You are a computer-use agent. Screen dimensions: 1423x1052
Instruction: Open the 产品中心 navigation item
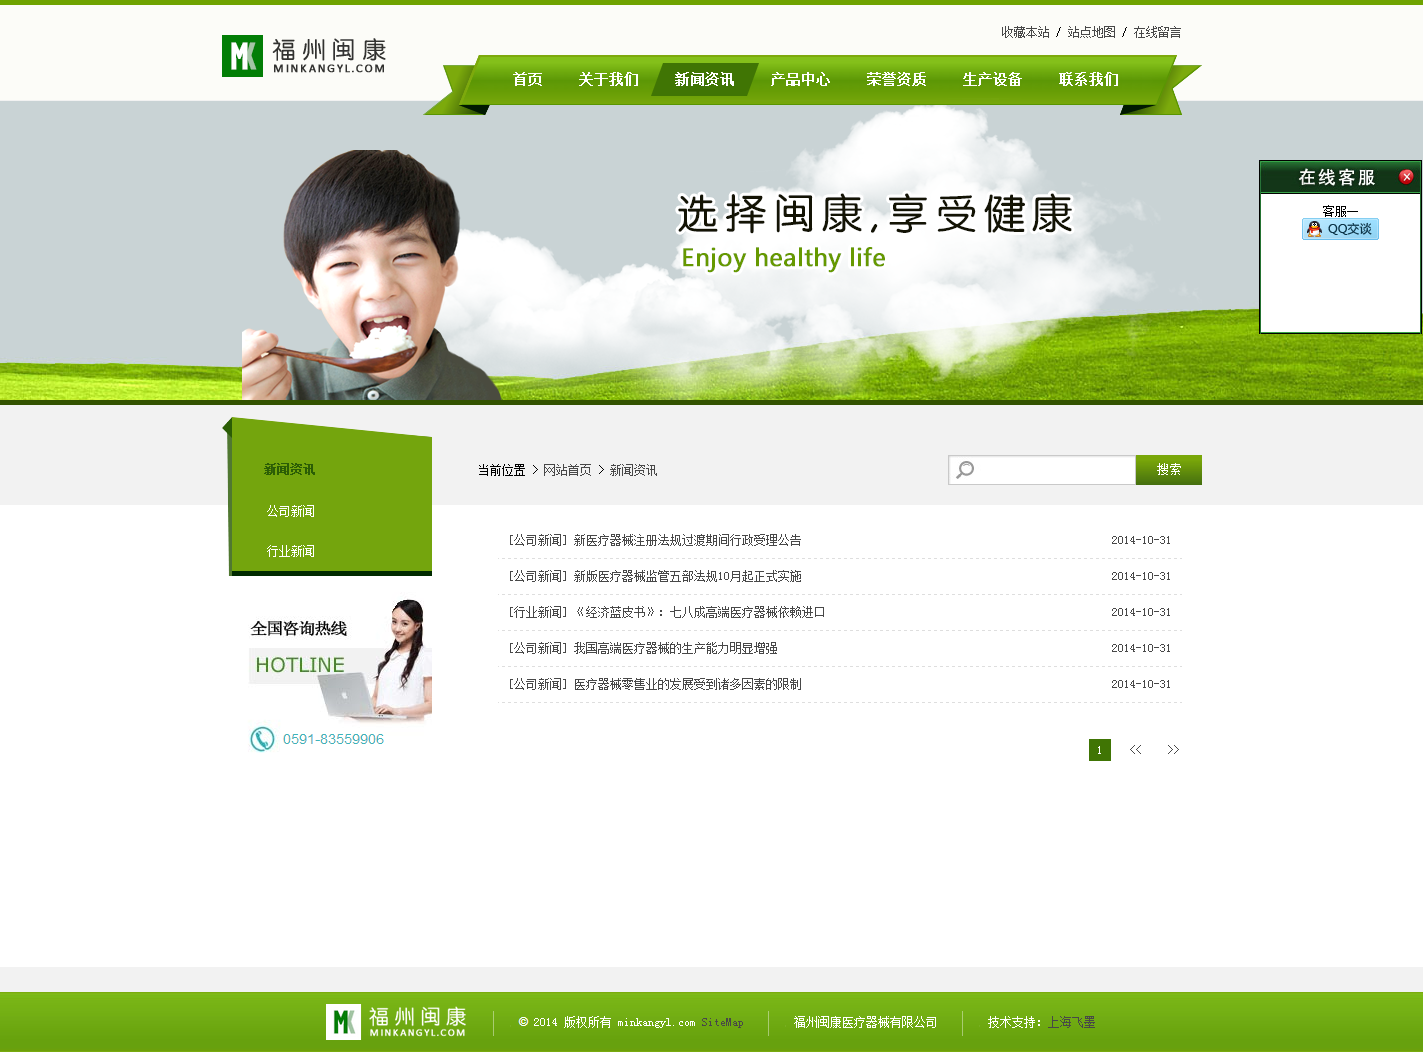800,80
